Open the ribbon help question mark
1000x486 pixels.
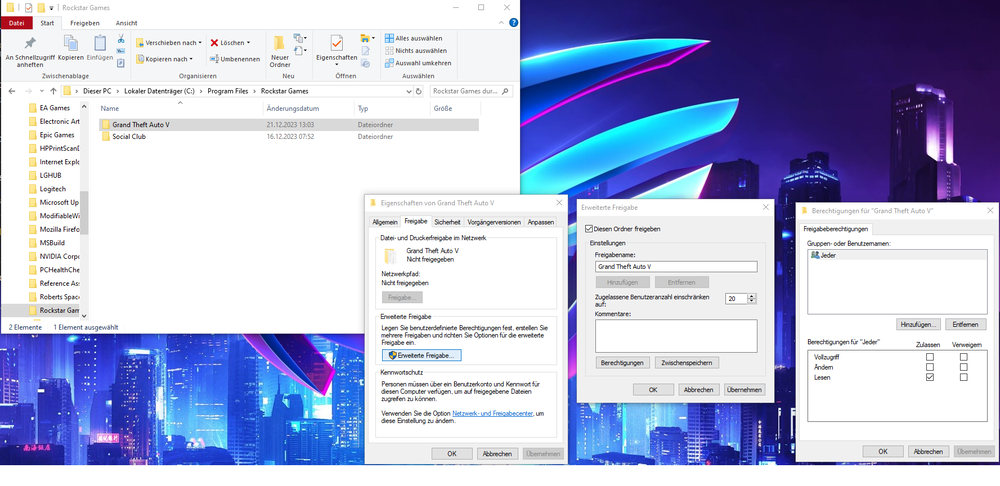513,22
